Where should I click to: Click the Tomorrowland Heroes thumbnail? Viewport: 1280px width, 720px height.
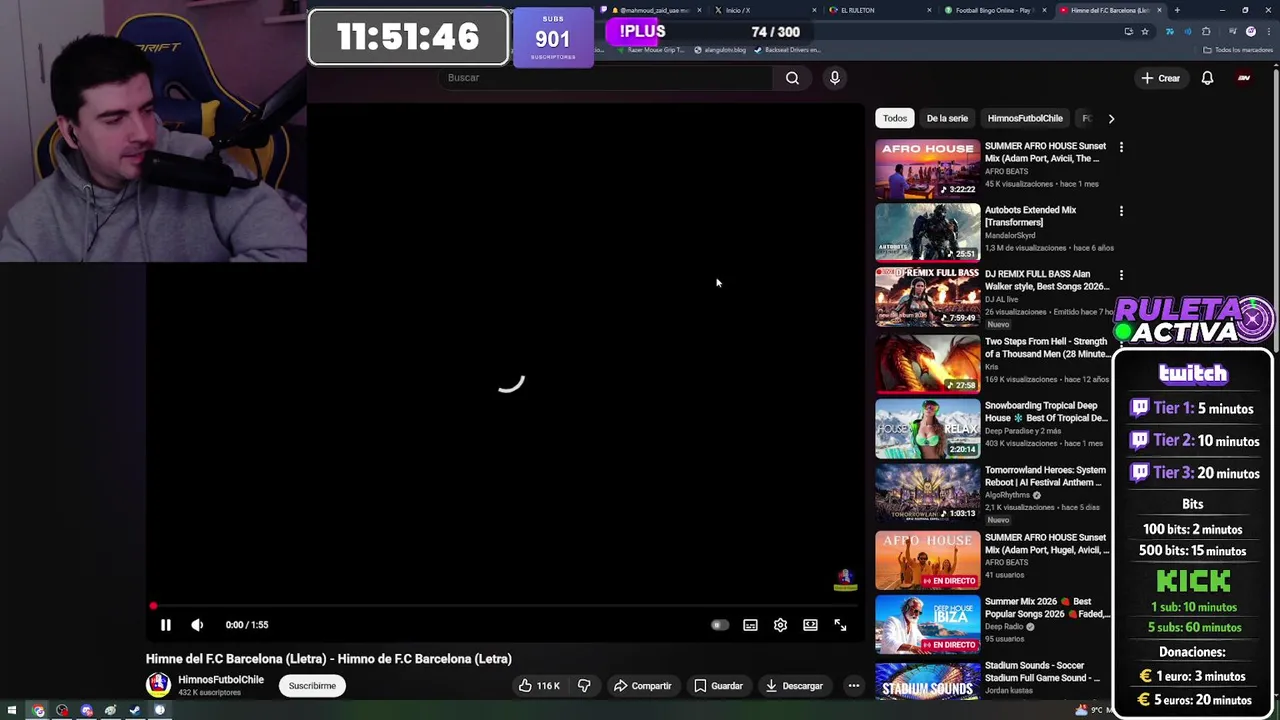point(928,492)
